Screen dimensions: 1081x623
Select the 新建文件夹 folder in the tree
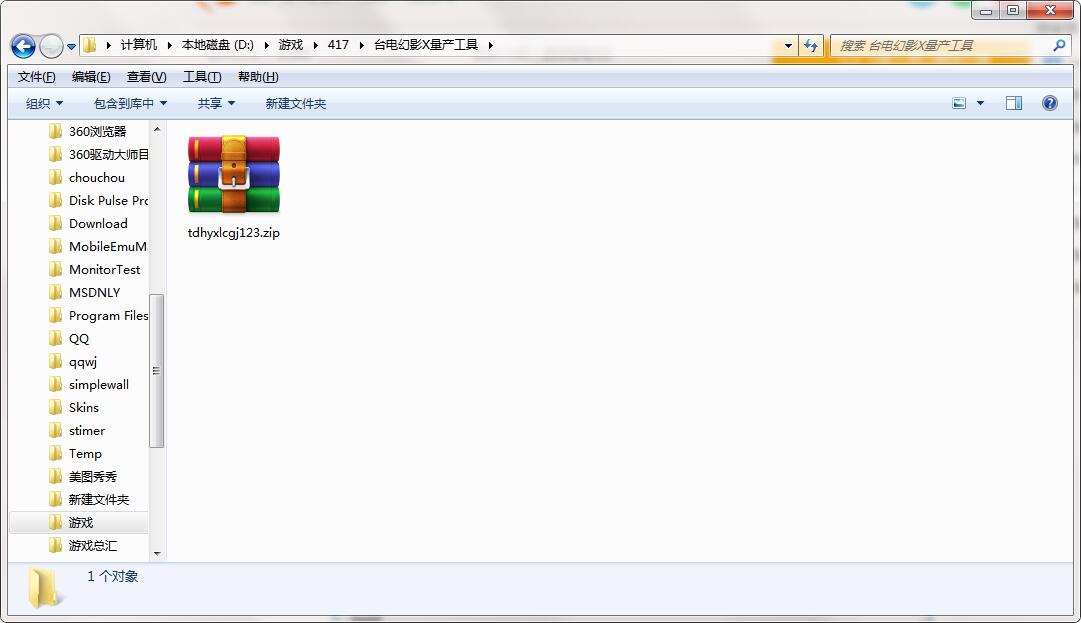pos(98,500)
